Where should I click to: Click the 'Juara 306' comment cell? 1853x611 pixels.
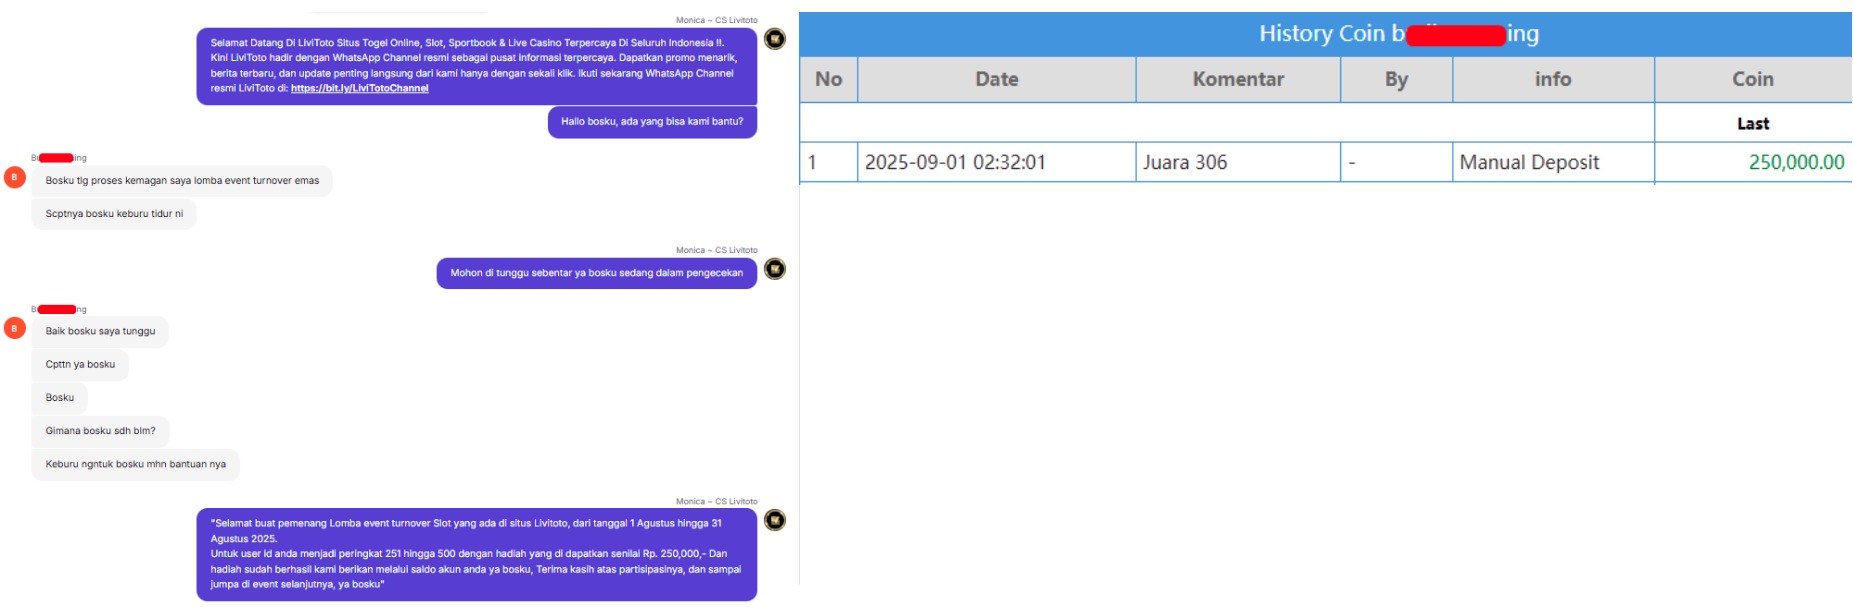pyautogui.click(x=1238, y=162)
